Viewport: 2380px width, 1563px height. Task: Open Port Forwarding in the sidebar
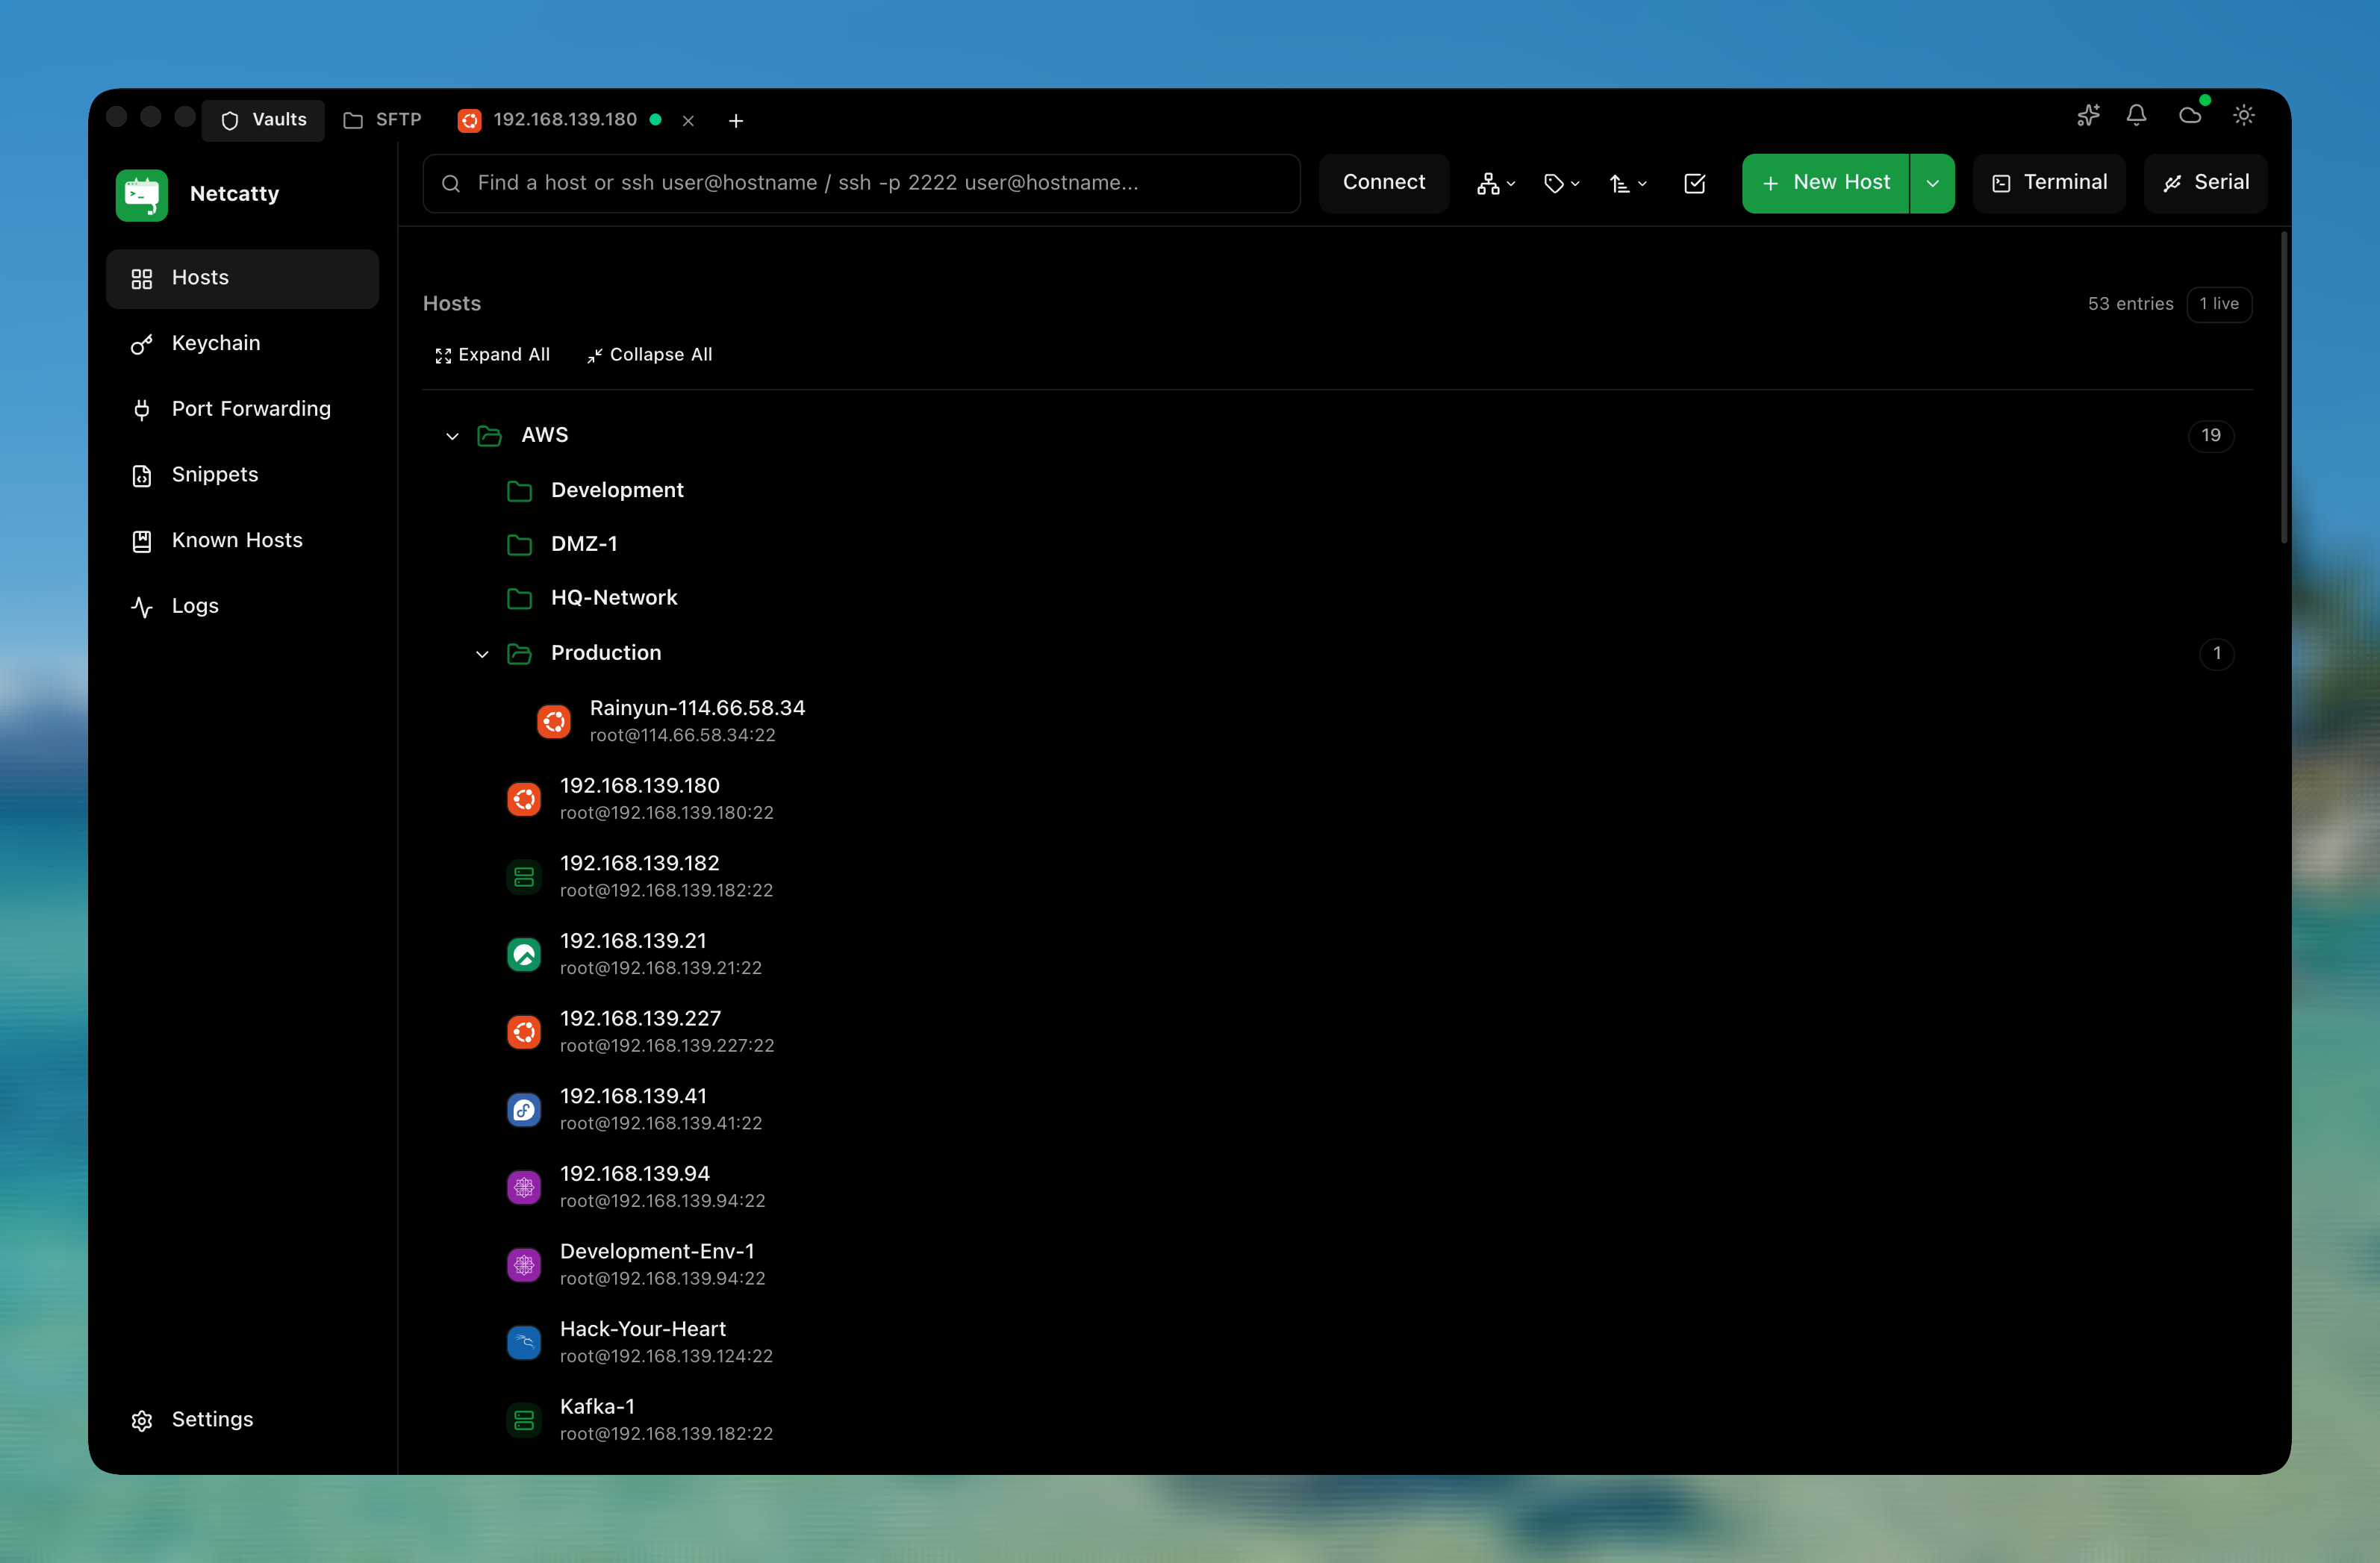coord(242,409)
